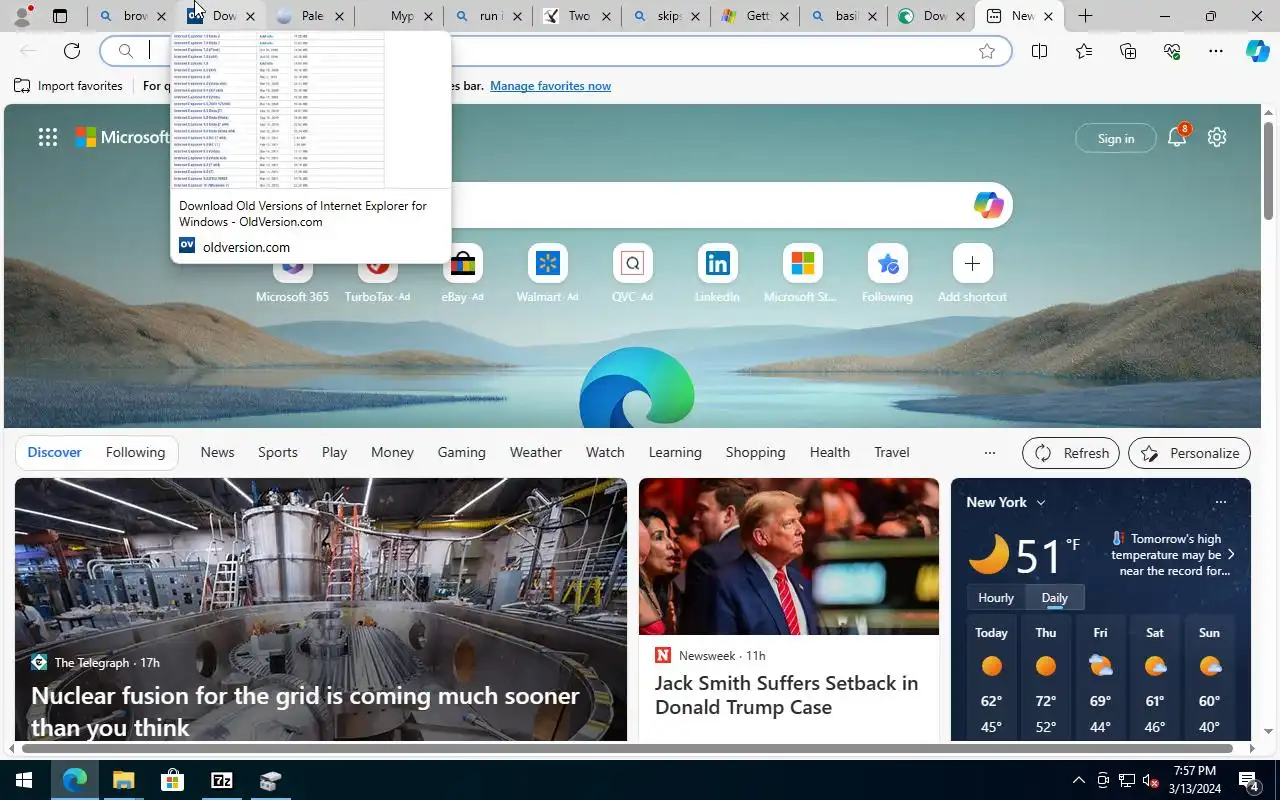Open the Collections icon
This screenshot has width=1280, height=800.
[1128, 51]
